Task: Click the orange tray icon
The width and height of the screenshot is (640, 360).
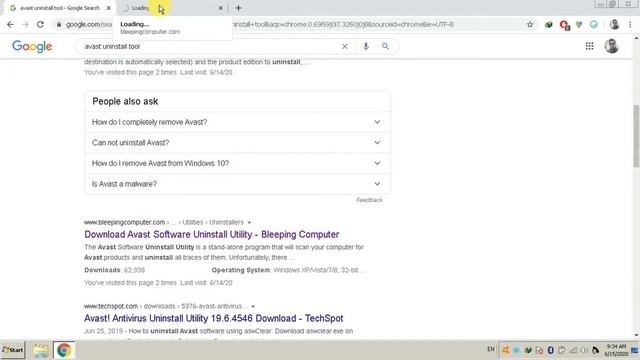Action: tap(505, 350)
